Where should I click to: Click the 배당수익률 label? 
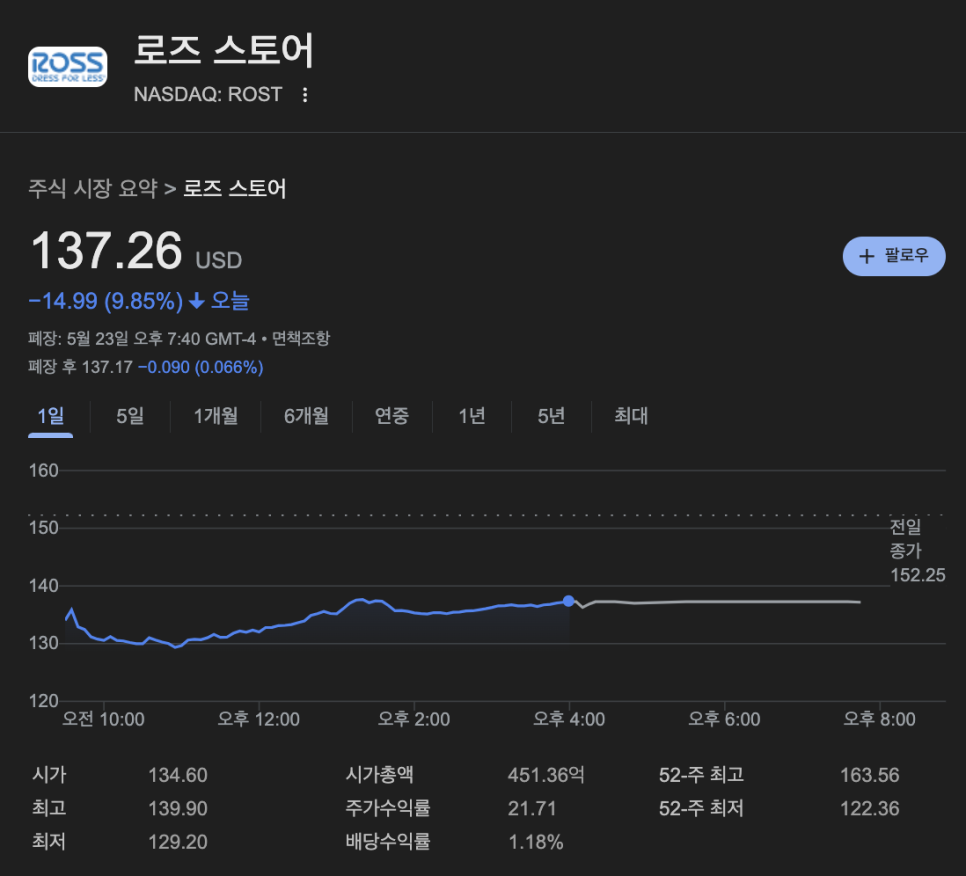tap(388, 842)
